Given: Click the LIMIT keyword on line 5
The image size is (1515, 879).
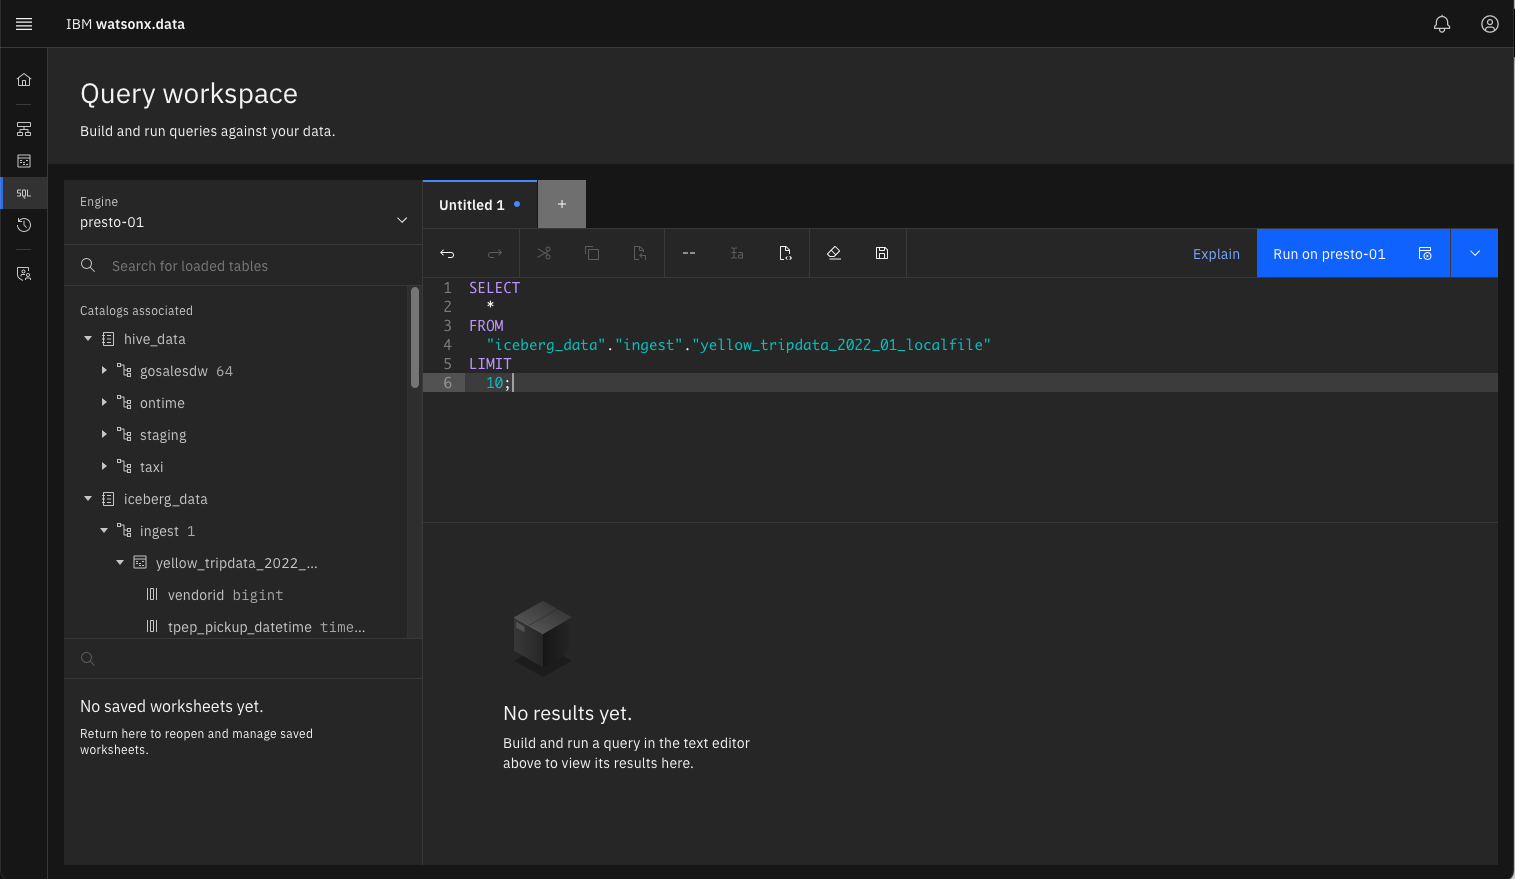Looking at the screenshot, I should (490, 364).
